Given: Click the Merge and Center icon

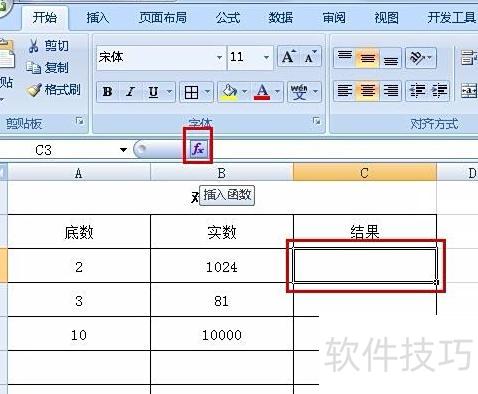Looking at the screenshot, I should click(x=469, y=91).
